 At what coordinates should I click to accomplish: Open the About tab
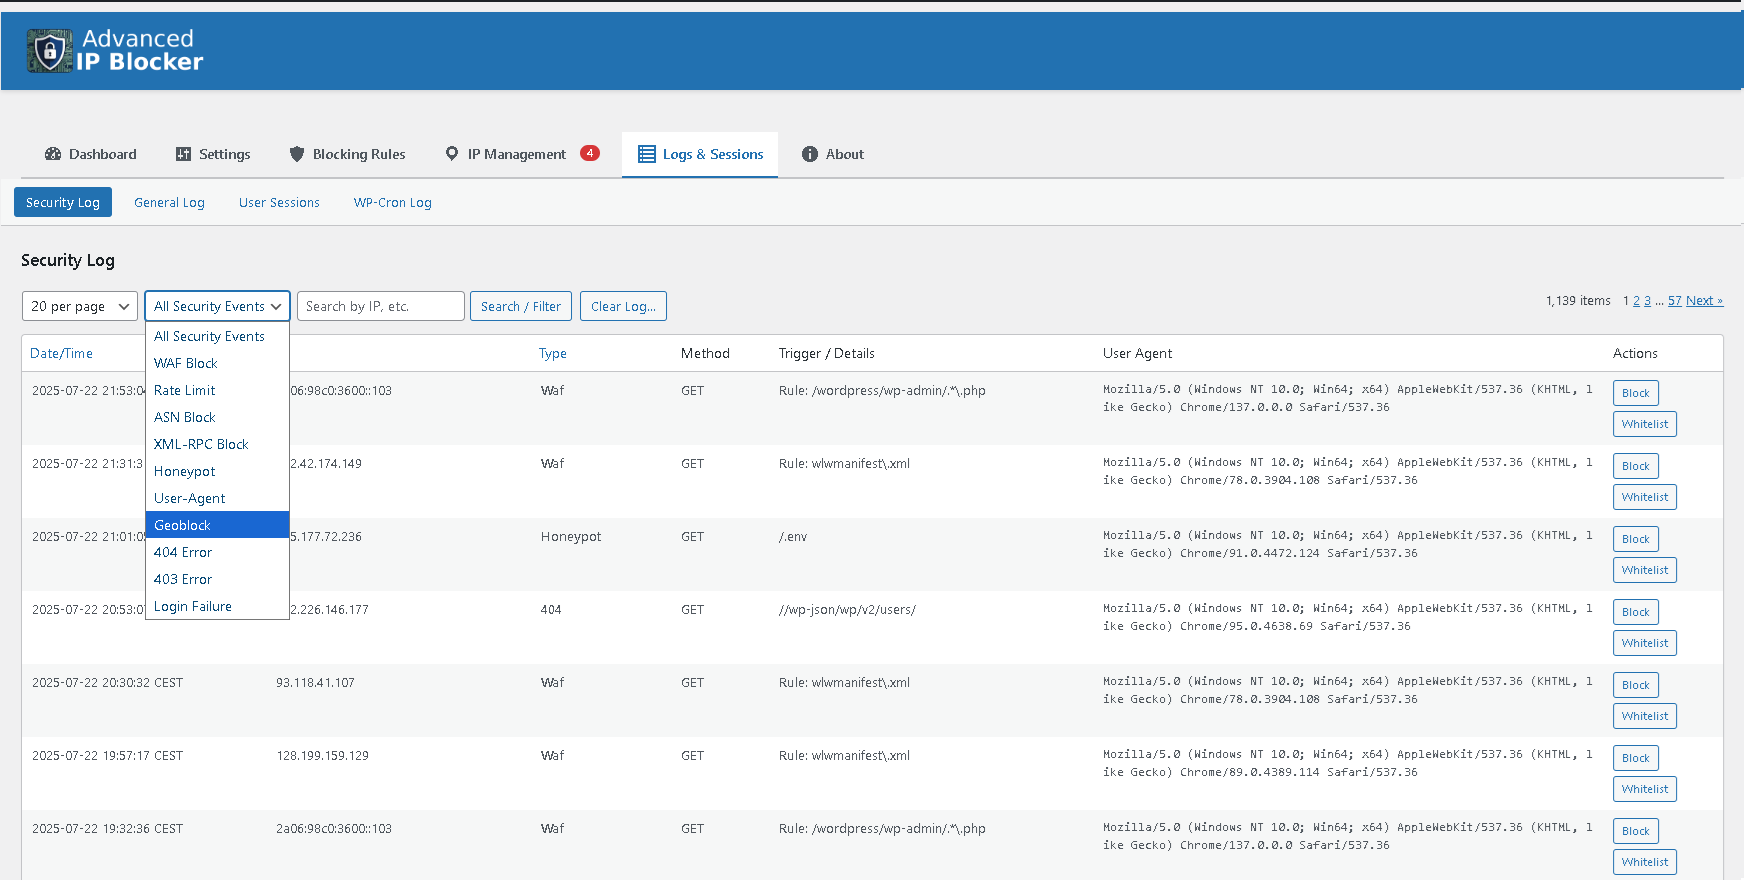click(833, 154)
